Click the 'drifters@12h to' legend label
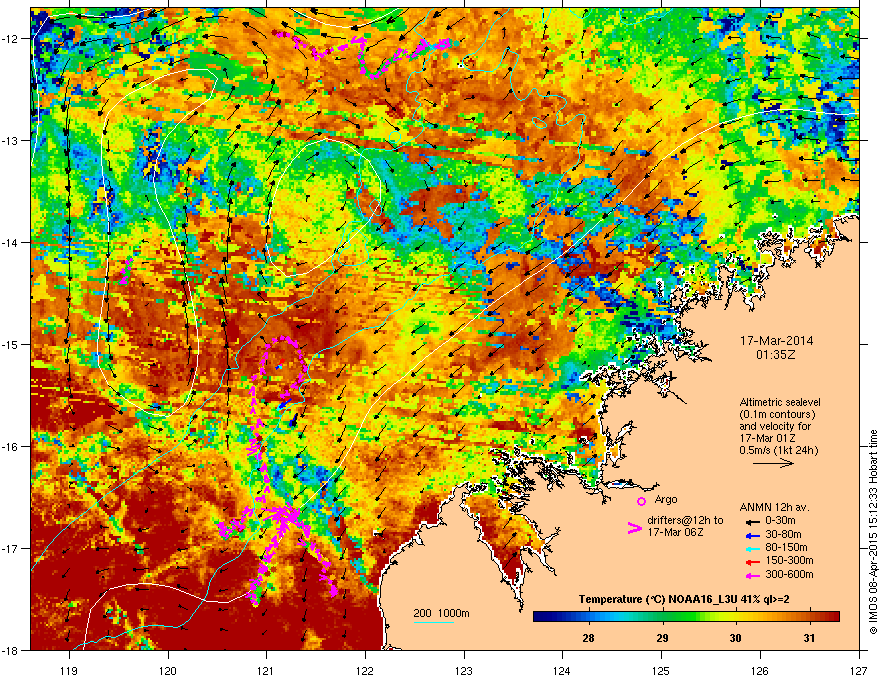 click(x=685, y=521)
